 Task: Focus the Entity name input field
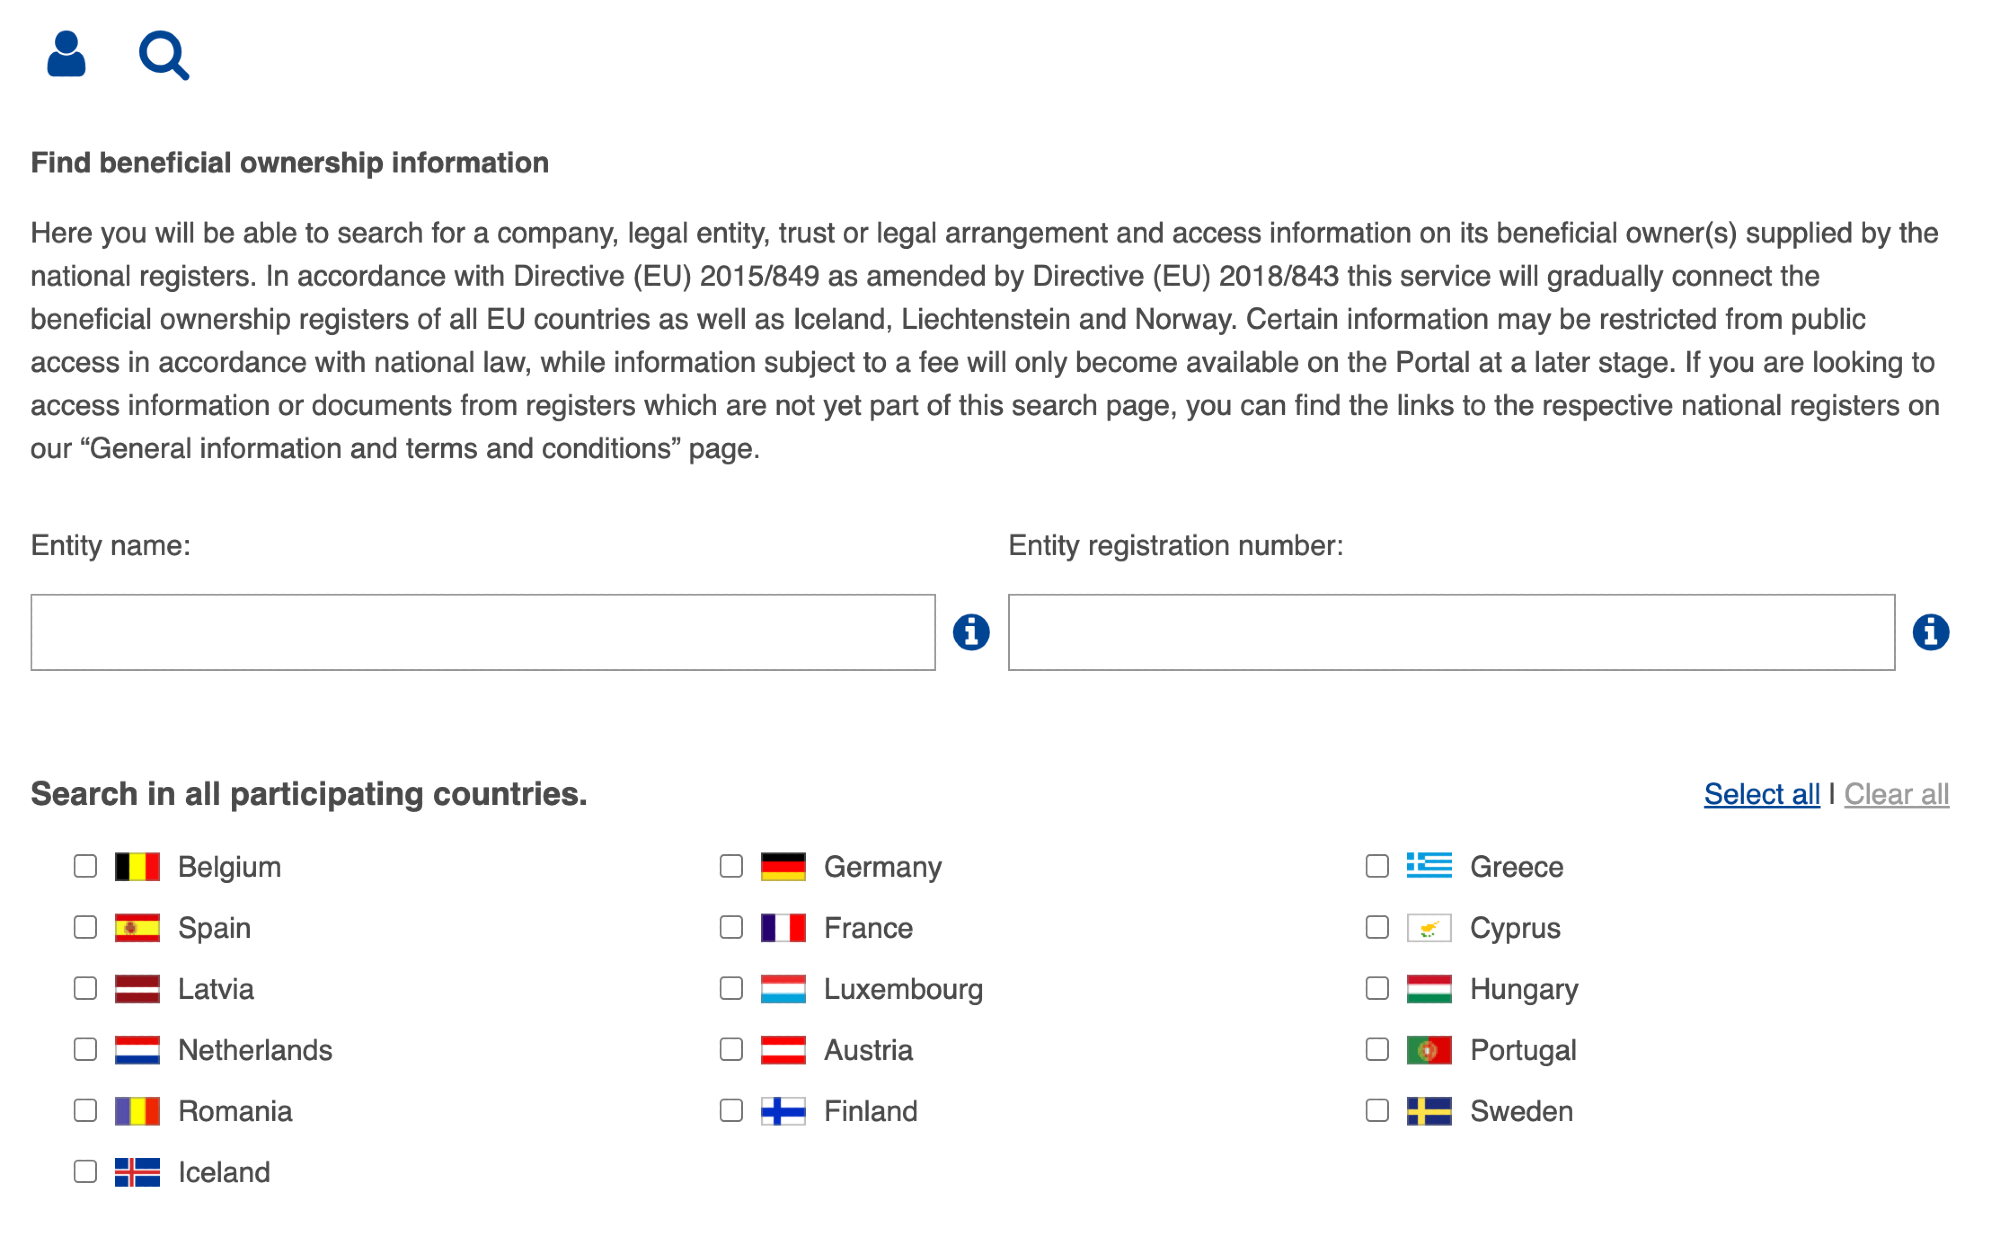click(x=483, y=632)
